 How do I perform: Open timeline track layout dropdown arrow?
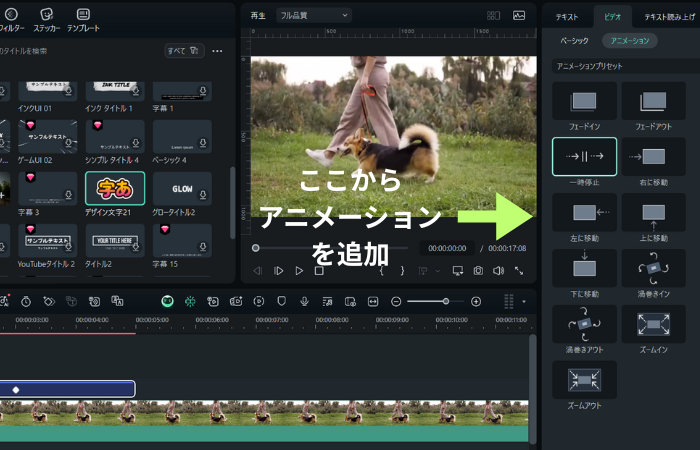pos(524,302)
